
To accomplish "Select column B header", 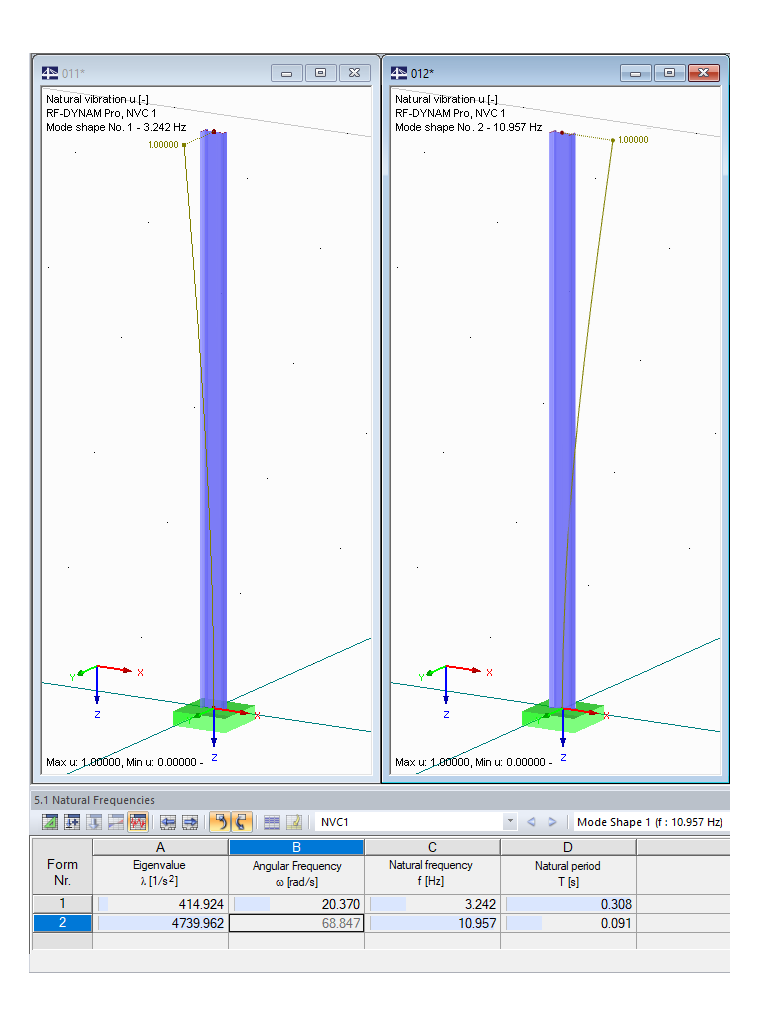I will 296,847.
